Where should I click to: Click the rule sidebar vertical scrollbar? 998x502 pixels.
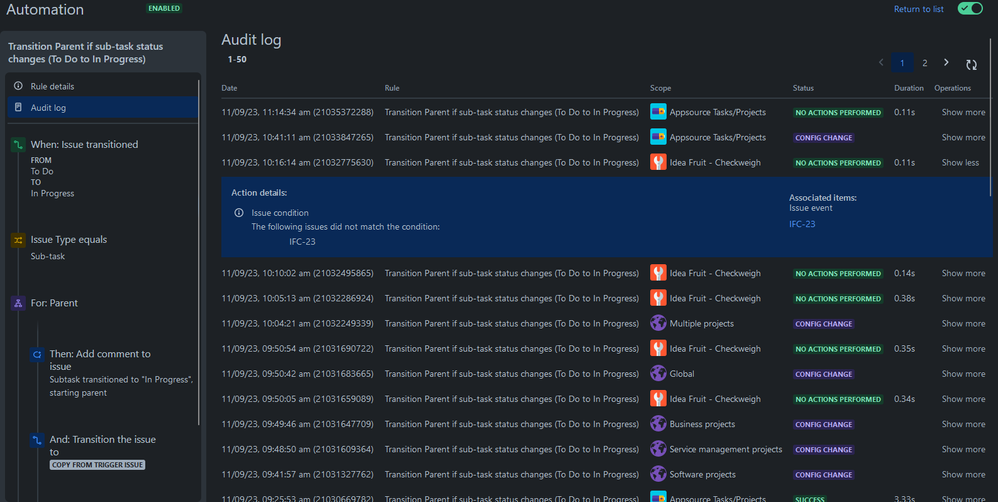200,253
